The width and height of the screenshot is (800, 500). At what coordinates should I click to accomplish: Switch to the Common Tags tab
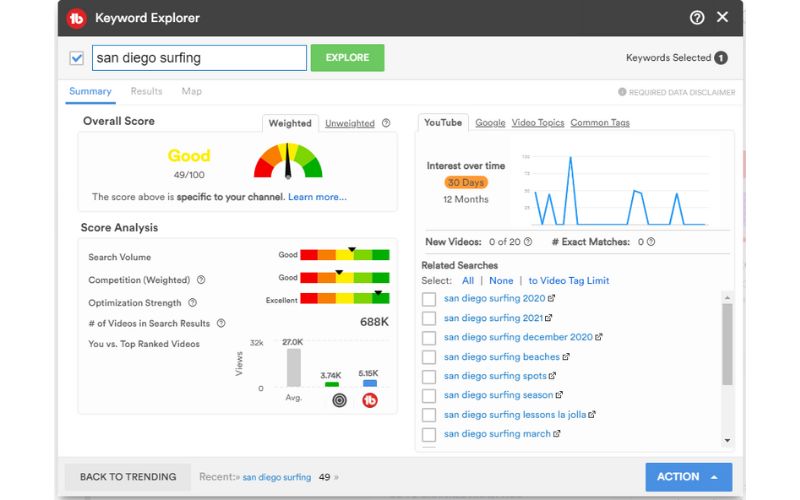click(x=600, y=122)
